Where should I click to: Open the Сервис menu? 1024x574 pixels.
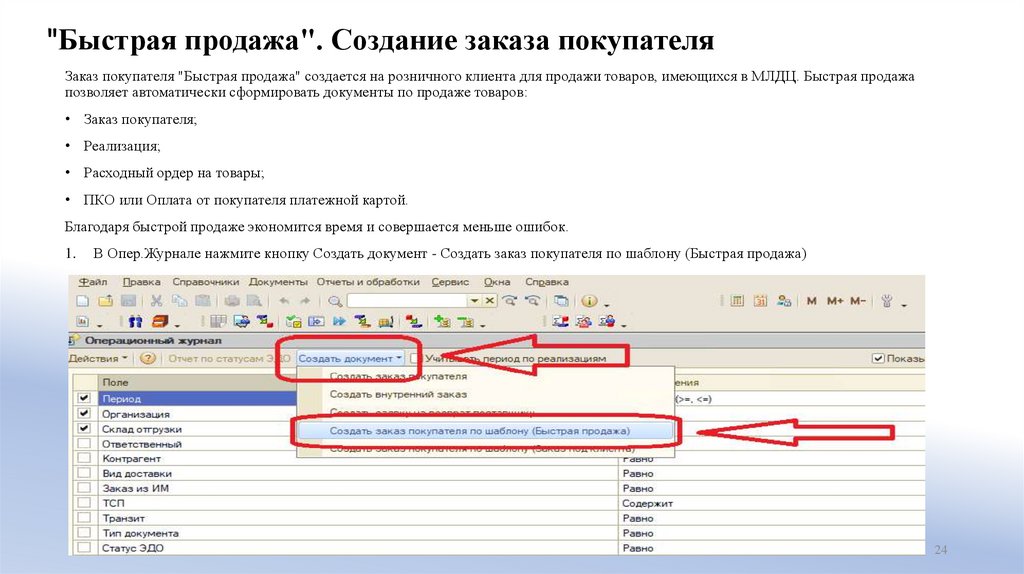(x=450, y=282)
